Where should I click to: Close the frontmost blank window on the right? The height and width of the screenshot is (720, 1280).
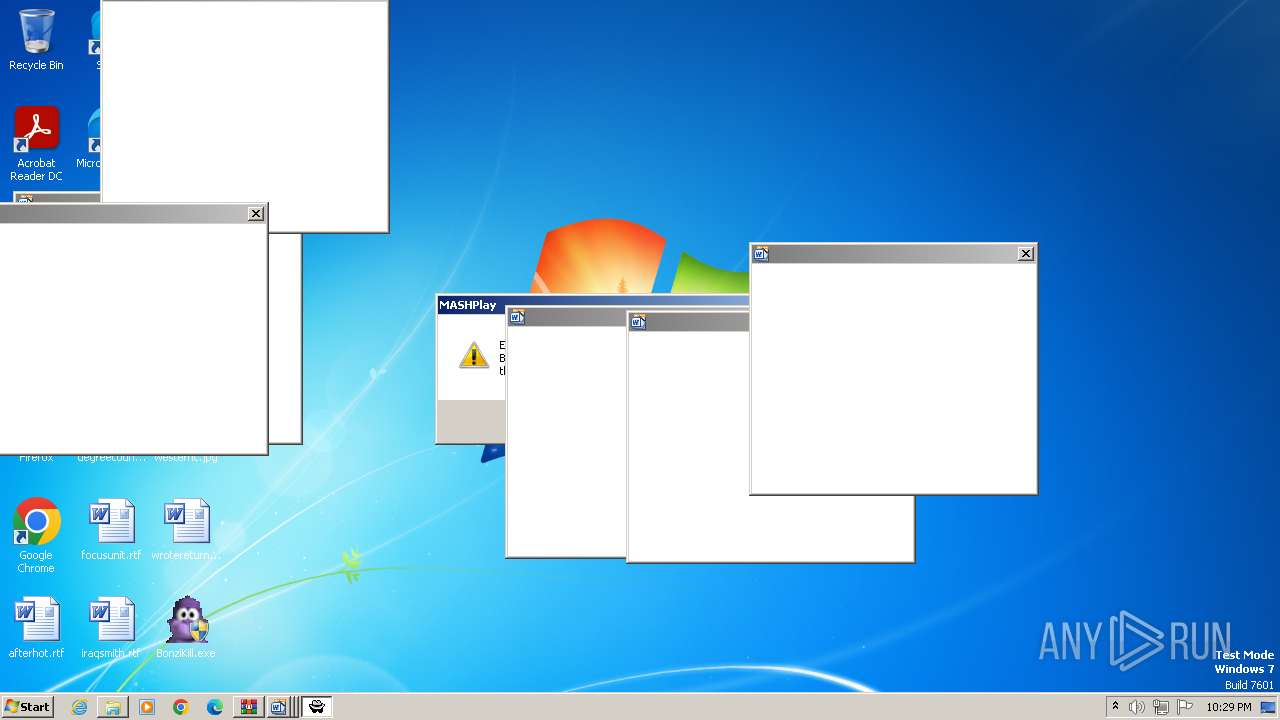pyautogui.click(x=1026, y=254)
